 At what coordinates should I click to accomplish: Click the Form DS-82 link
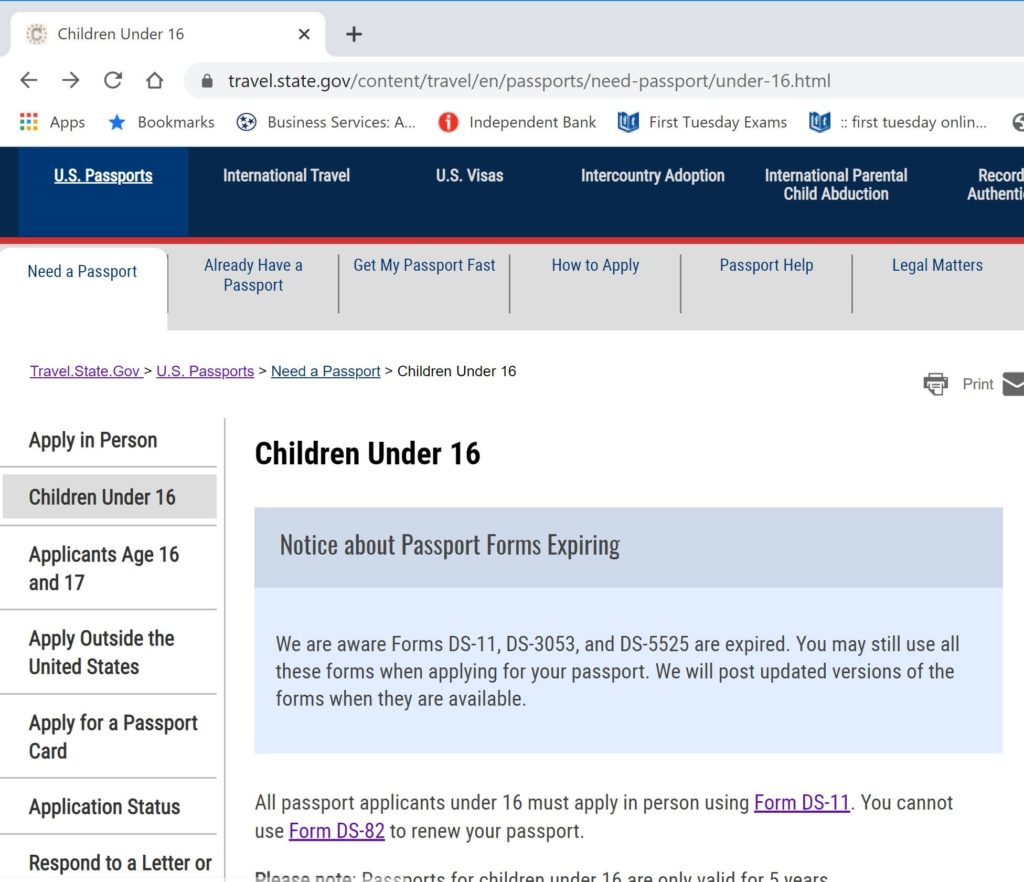pyautogui.click(x=337, y=831)
